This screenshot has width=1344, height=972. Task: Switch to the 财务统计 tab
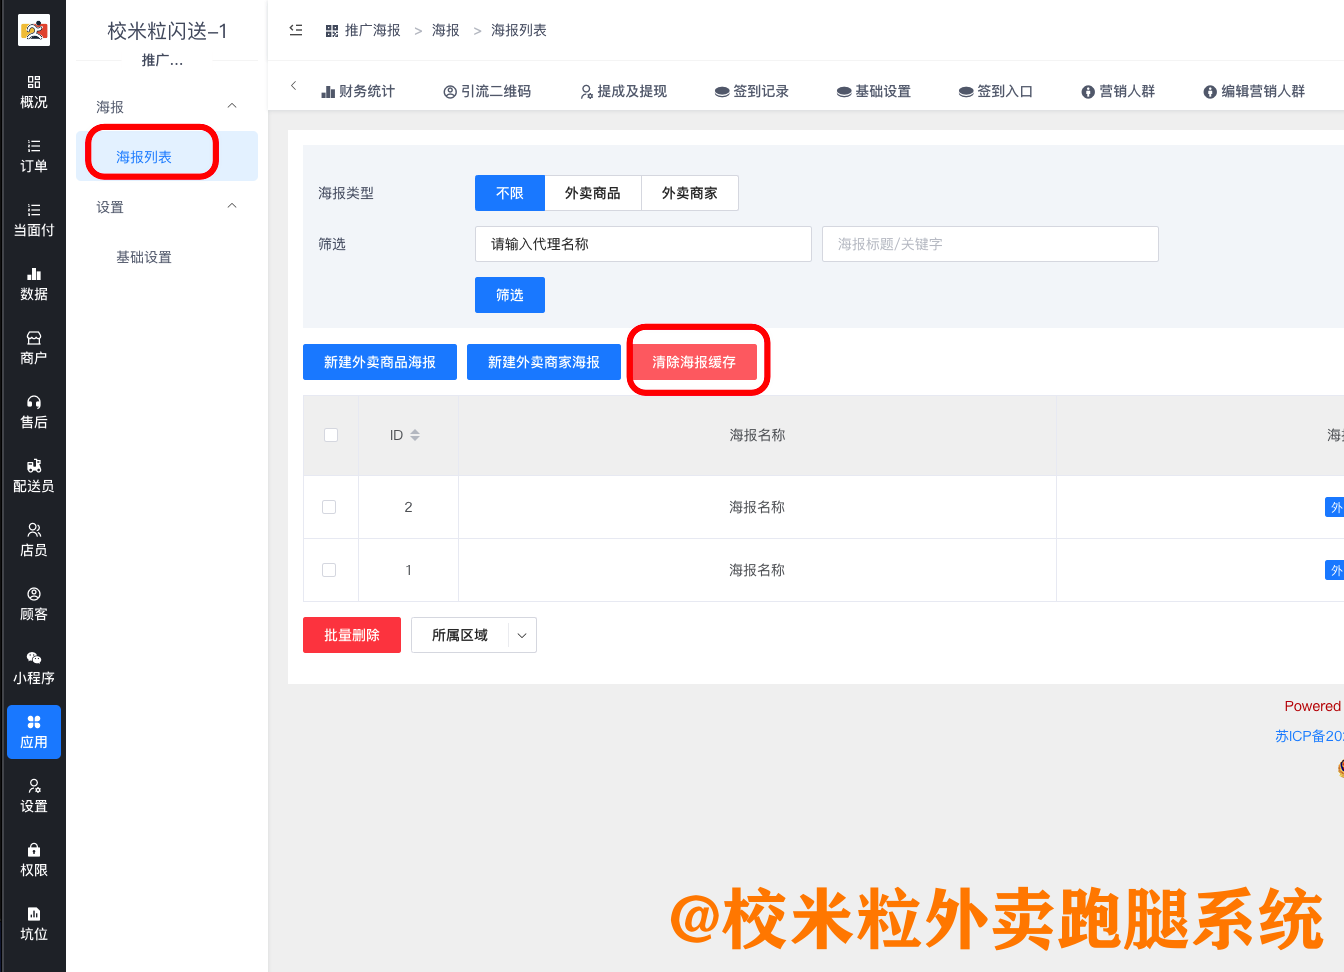click(357, 91)
